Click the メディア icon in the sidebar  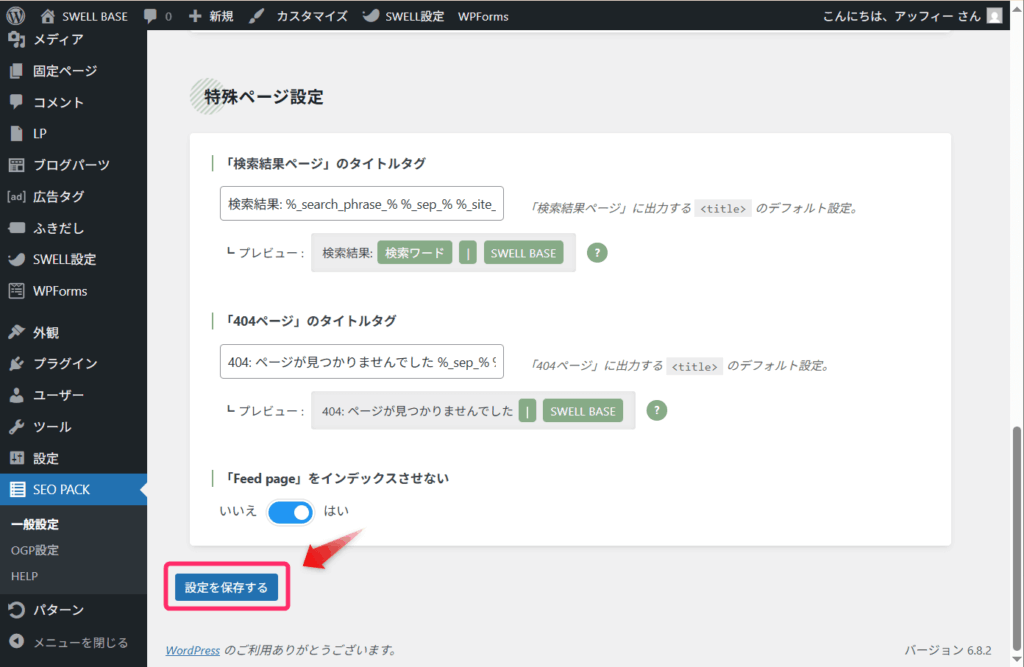[16, 39]
